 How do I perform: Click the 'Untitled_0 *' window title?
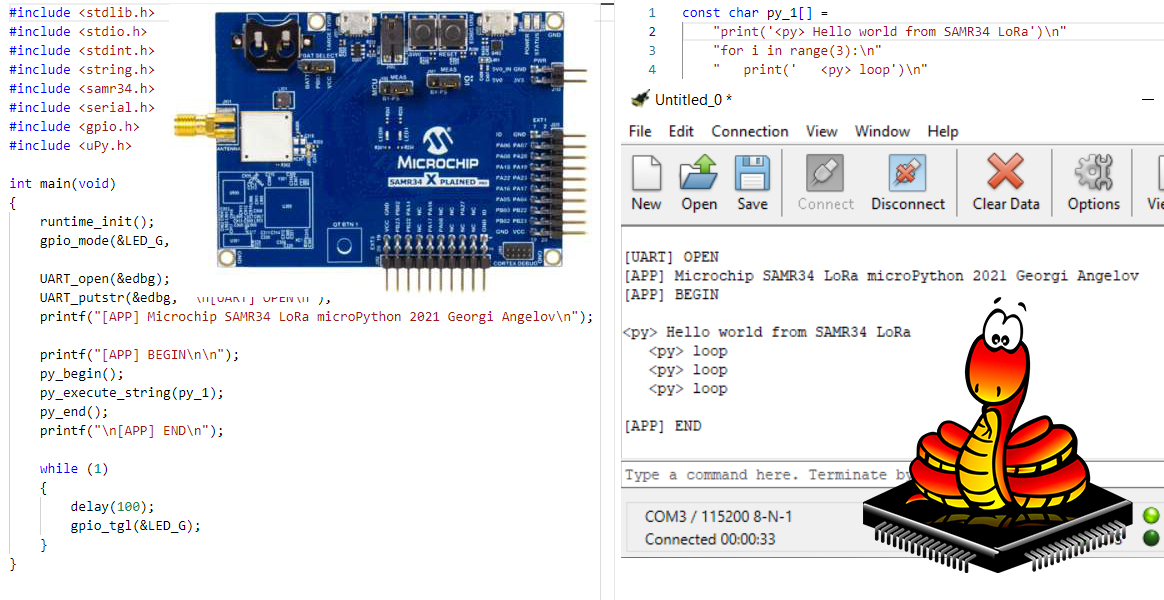click(x=693, y=100)
